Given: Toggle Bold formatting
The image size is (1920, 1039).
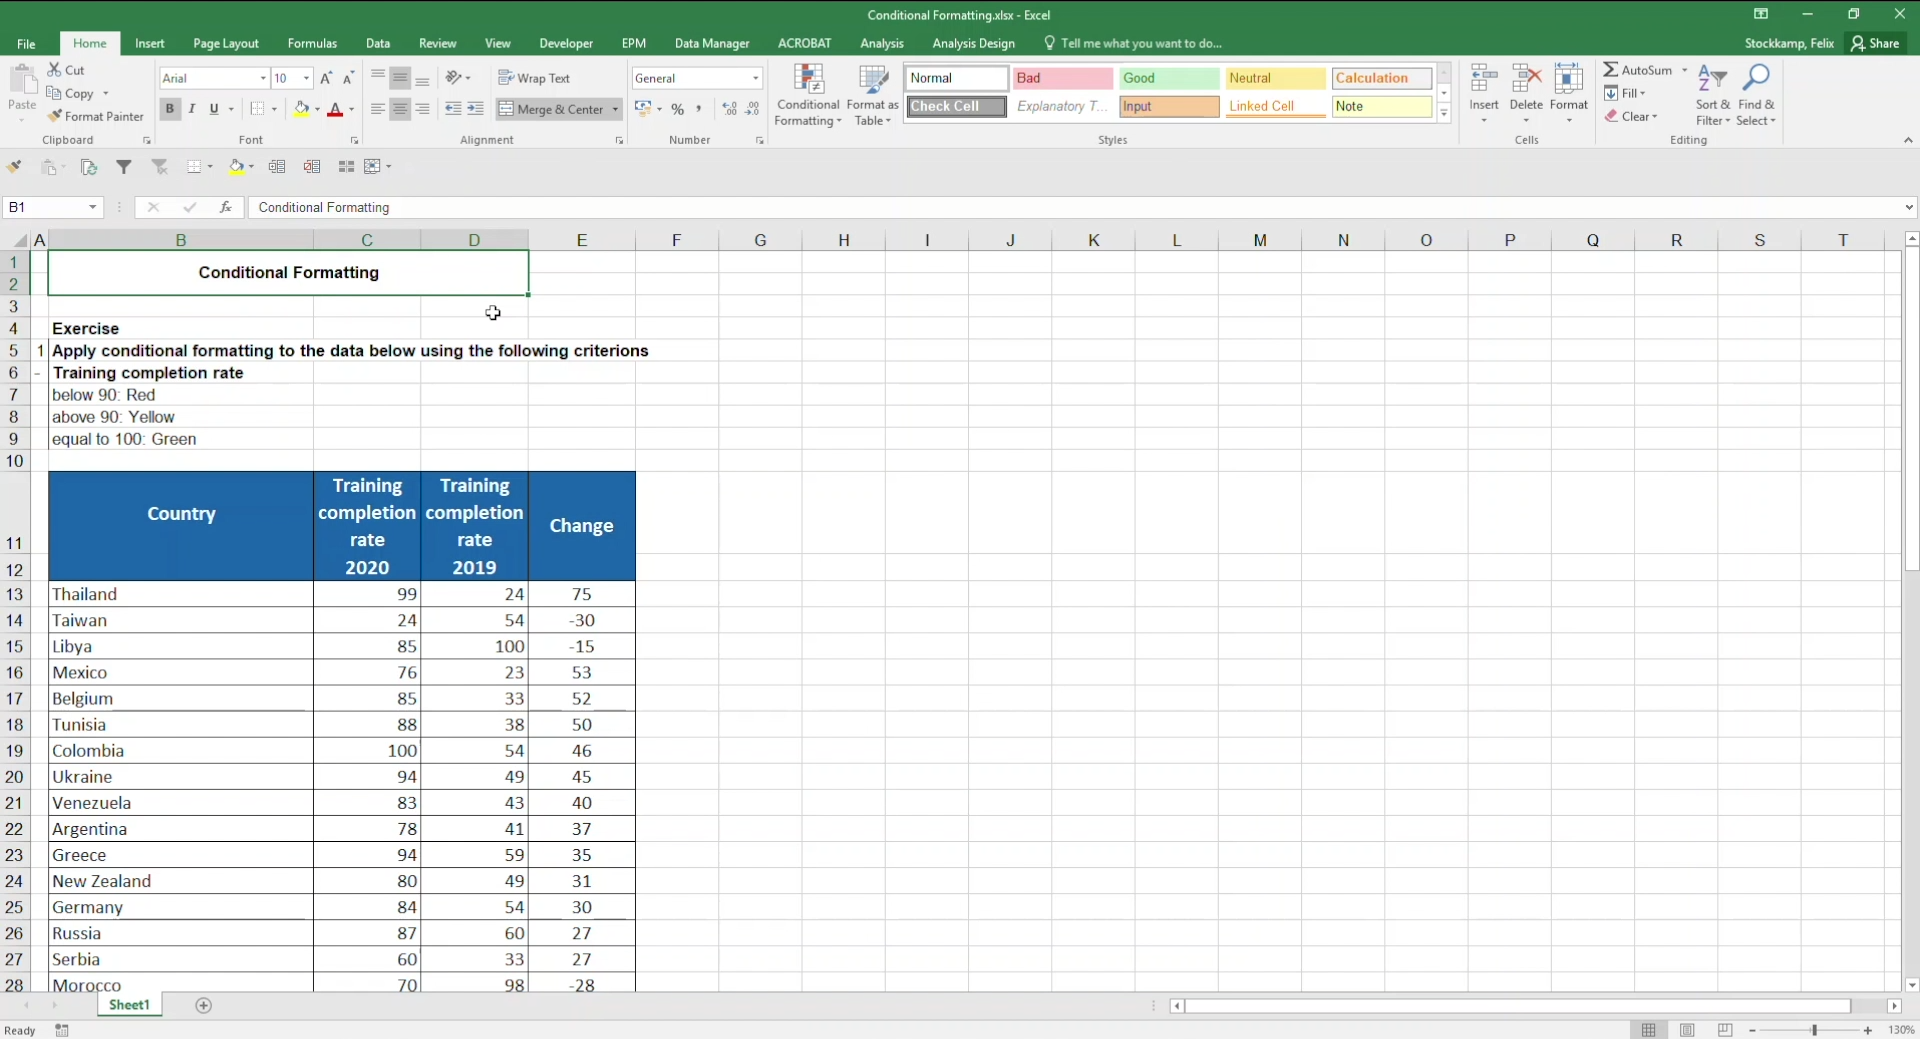Looking at the screenshot, I should coord(169,109).
